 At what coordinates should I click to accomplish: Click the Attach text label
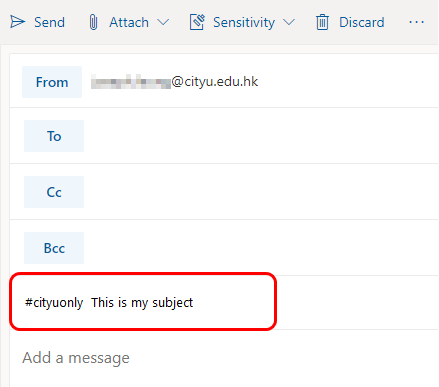pyautogui.click(x=129, y=22)
